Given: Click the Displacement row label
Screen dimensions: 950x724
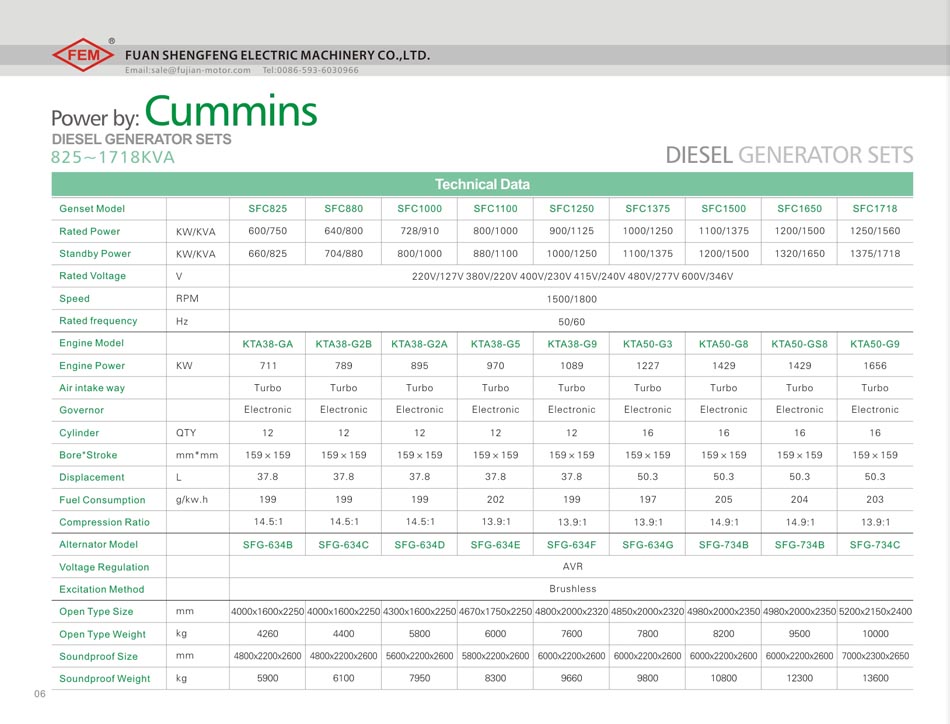Looking at the screenshot, I should tap(91, 477).
